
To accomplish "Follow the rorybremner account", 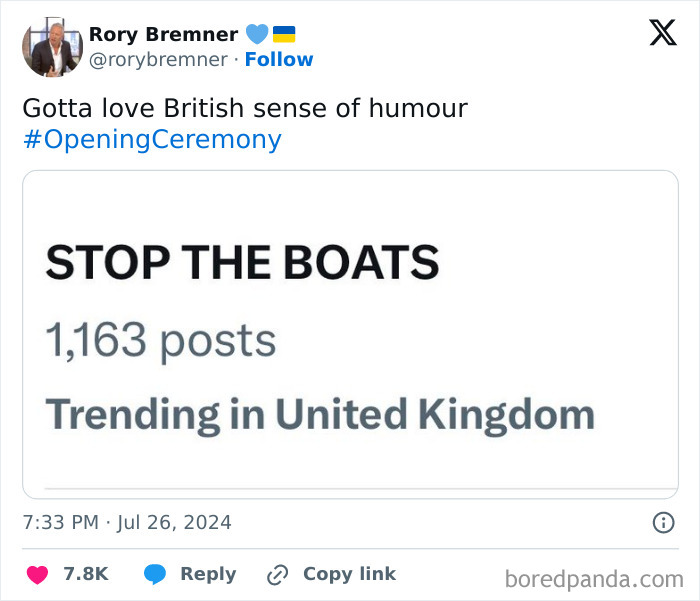I will point(279,59).
